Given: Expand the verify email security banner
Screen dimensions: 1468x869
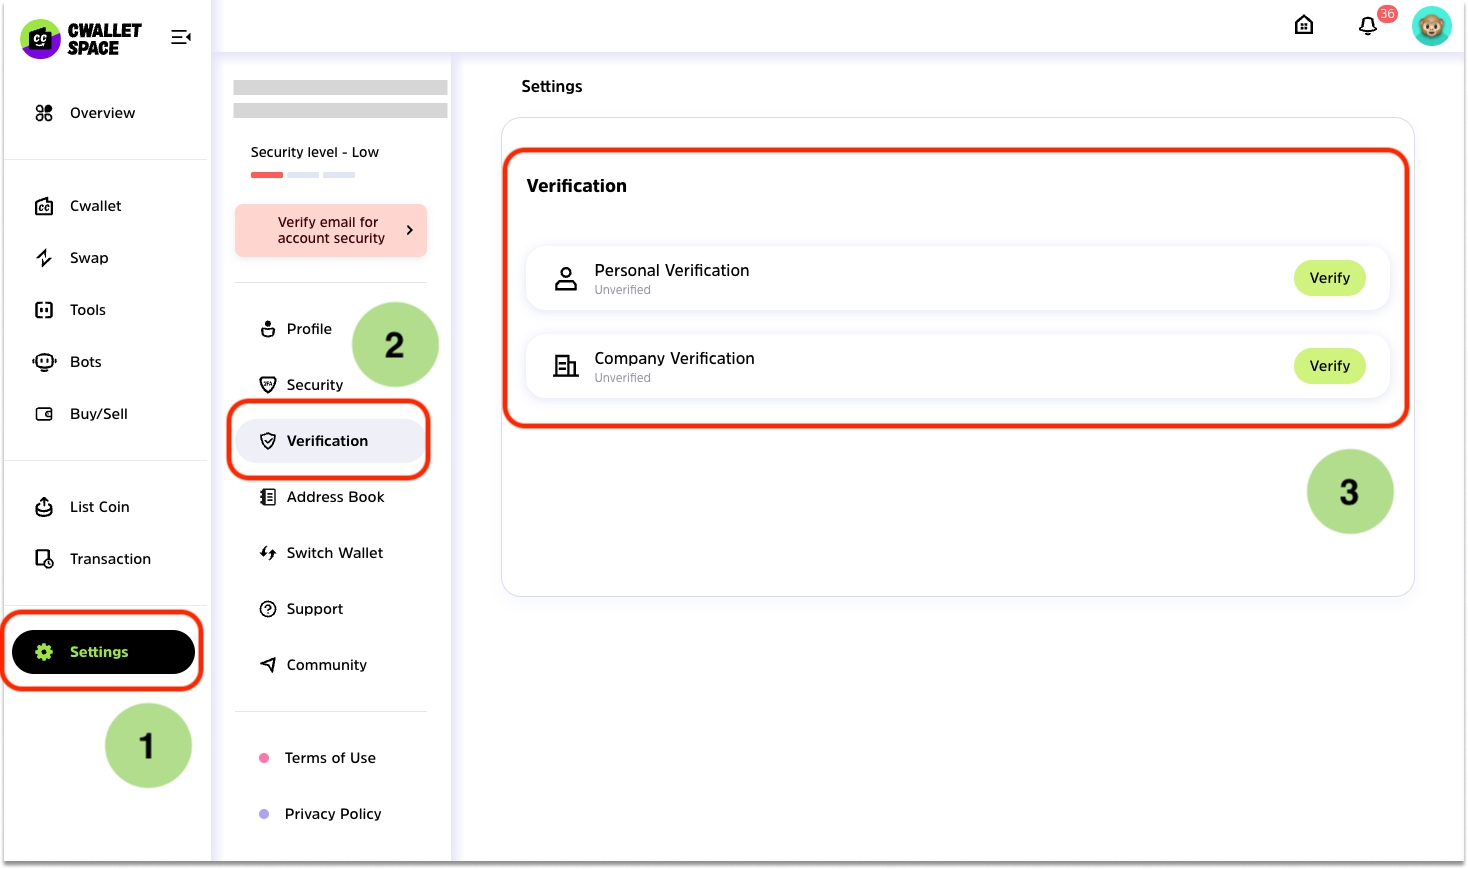Looking at the screenshot, I should [331, 230].
